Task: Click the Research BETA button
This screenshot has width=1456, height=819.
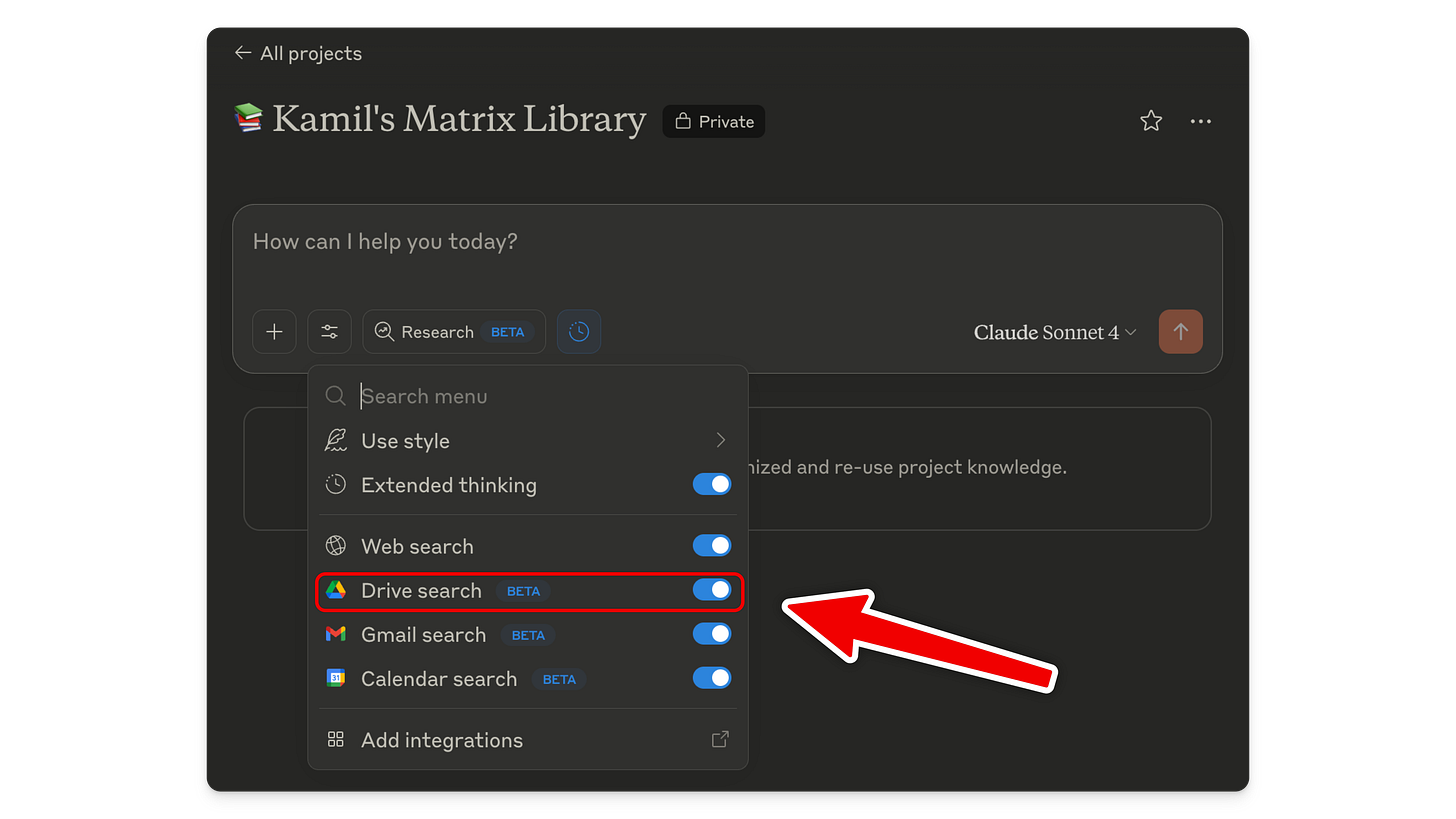Action: 454,332
